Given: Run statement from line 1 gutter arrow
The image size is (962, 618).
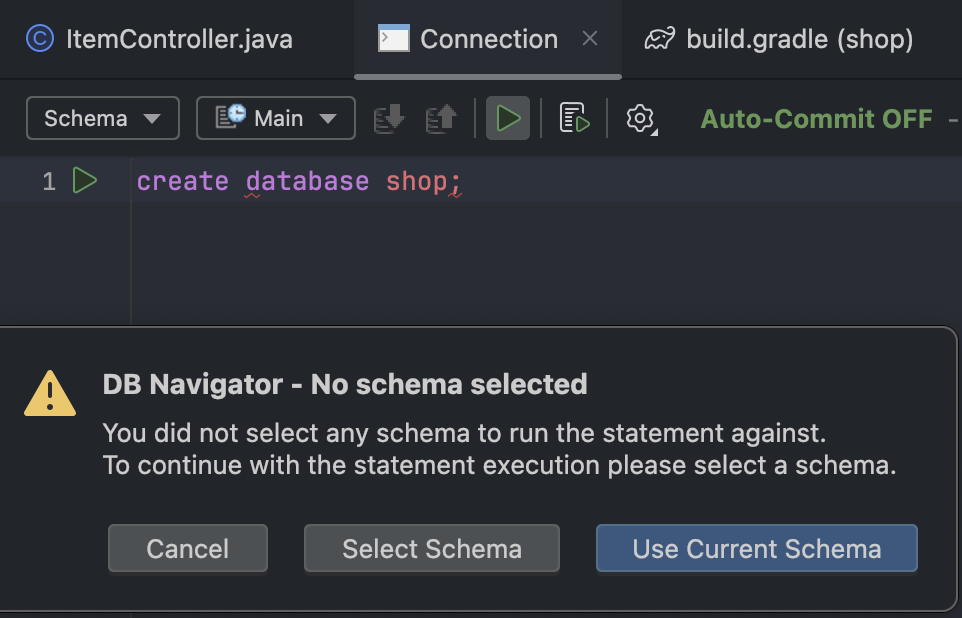Looking at the screenshot, I should [x=85, y=181].
